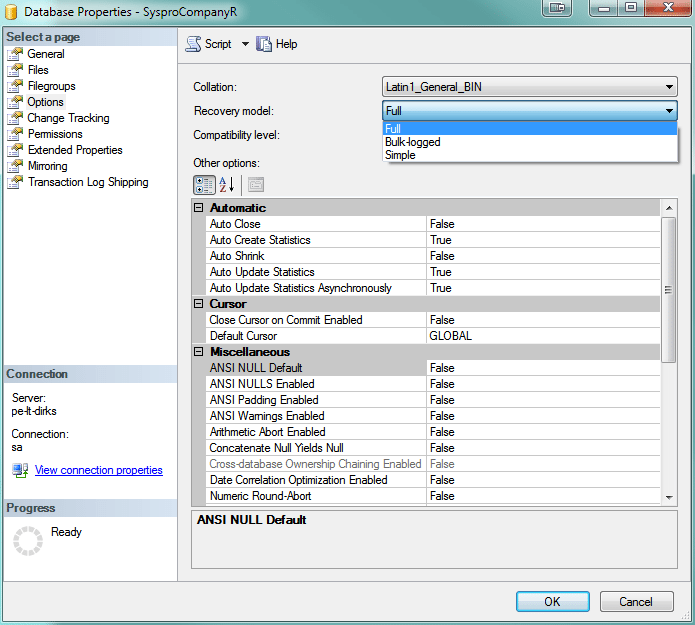Select Extended Properties page icon
Screen dimensions: 695x625
click(x=15, y=150)
